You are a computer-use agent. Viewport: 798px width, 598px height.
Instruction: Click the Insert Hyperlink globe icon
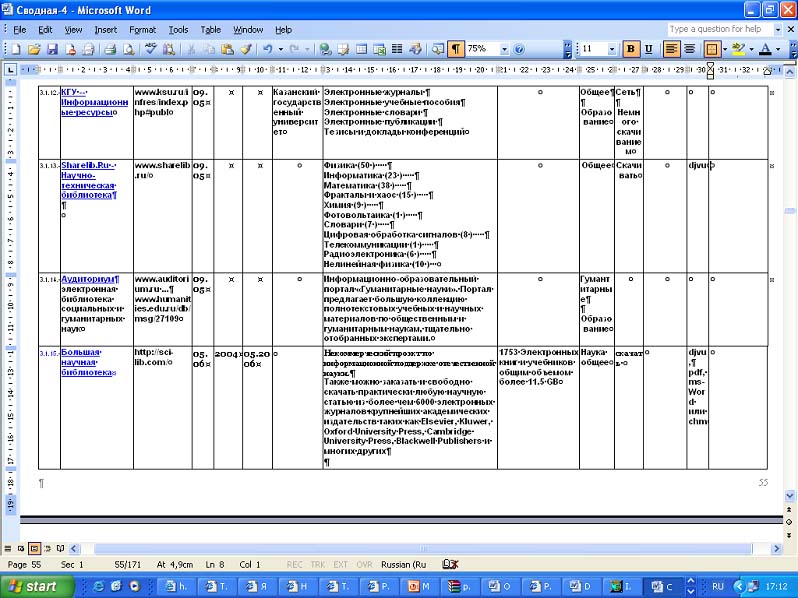pyautogui.click(x=324, y=49)
